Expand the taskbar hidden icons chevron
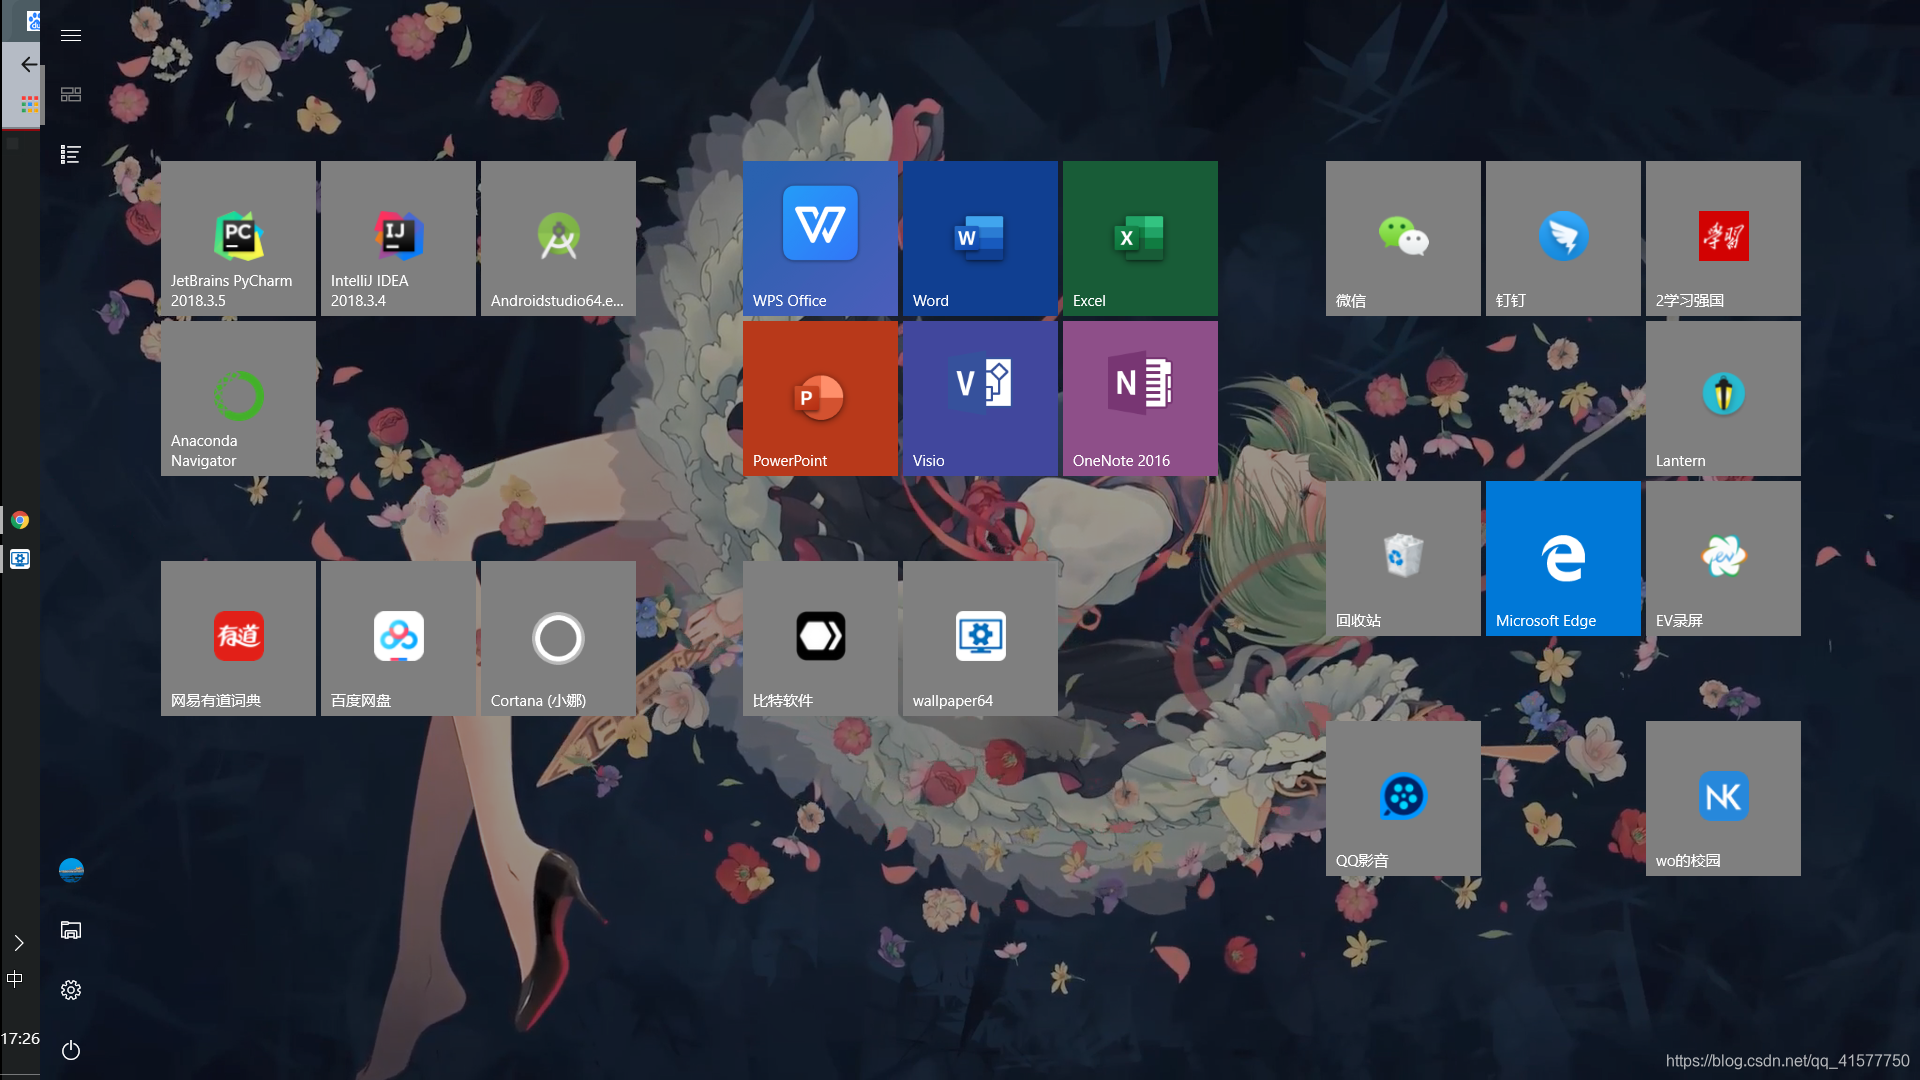Screen dimensions: 1920x1080 [19, 943]
